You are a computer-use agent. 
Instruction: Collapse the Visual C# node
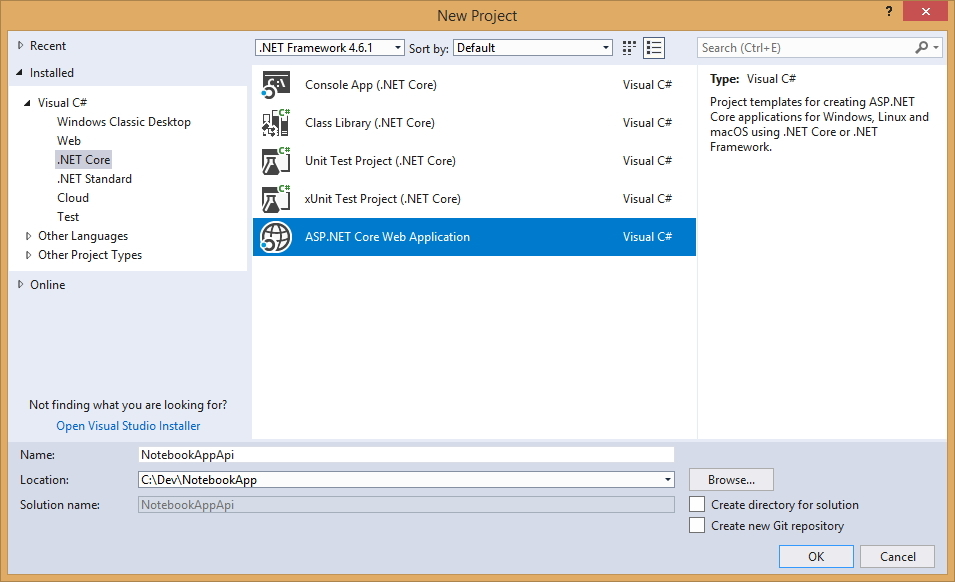pos(27,103)
